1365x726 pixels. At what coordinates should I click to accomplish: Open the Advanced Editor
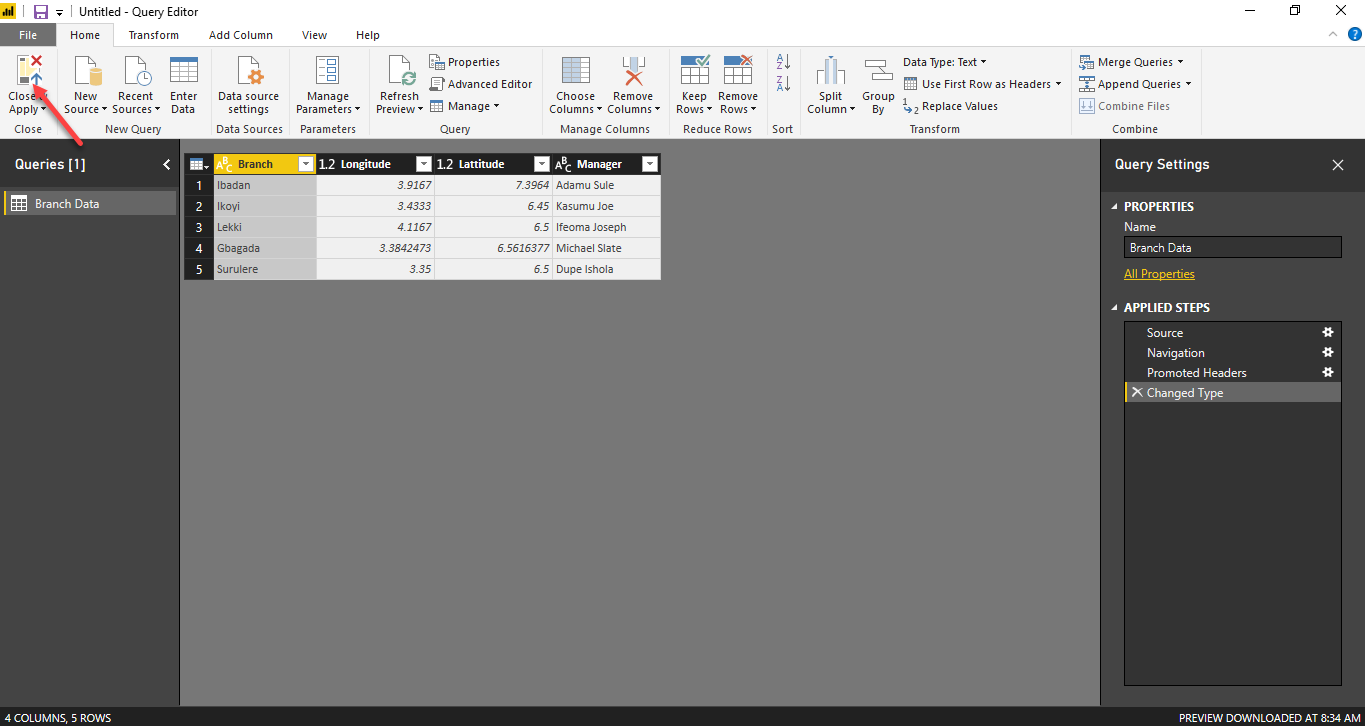click(481, 84)
